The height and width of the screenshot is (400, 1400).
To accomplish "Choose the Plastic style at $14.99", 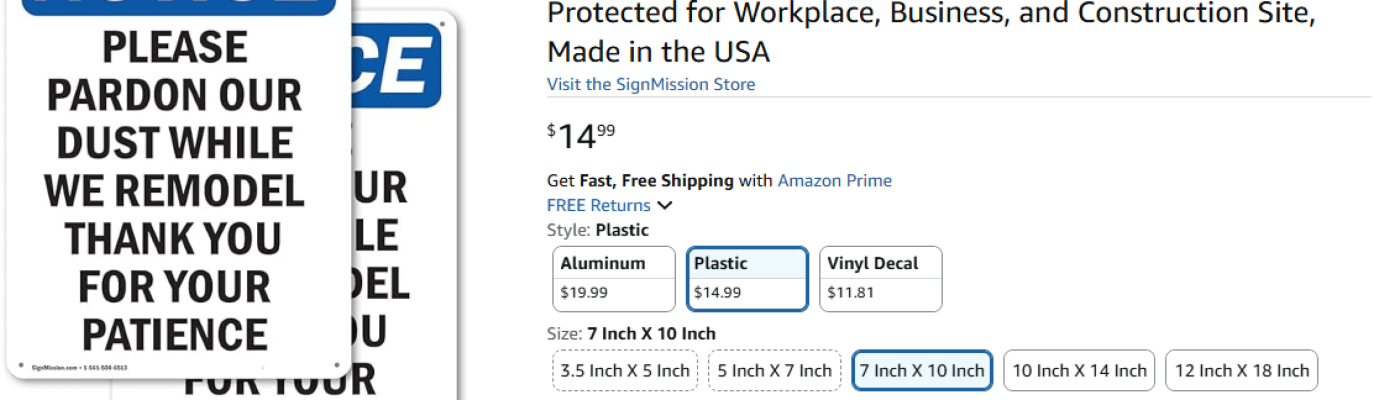I will [747, 279].
